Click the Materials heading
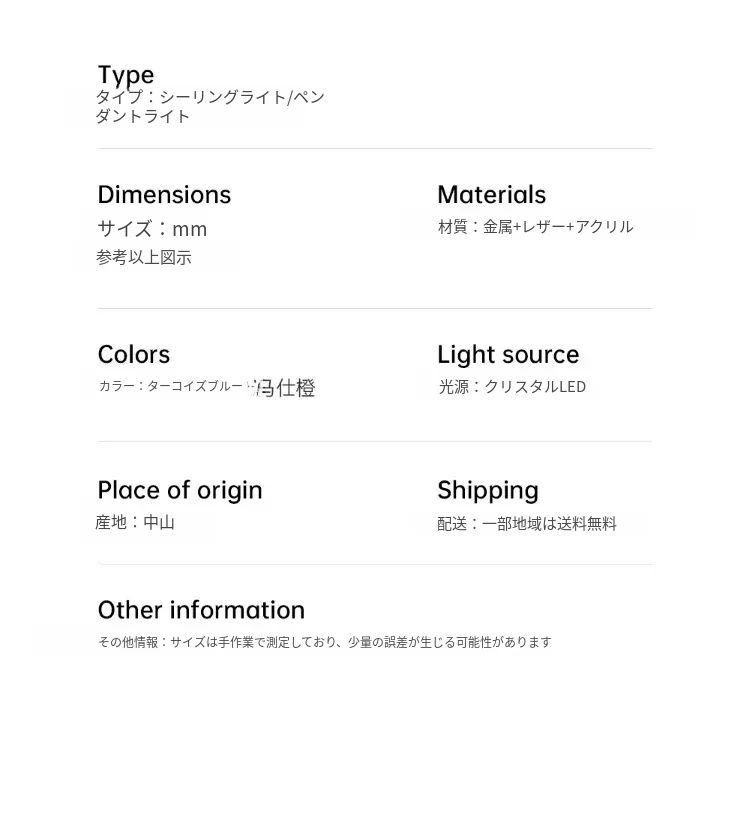The width and height of the screenshot is (750, 839). coord(491,194)
